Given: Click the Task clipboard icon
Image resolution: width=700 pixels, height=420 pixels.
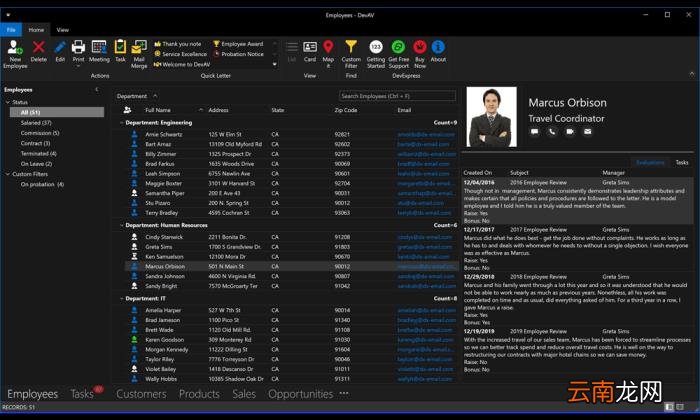Looking at the screenshot, I should [120, 47].
